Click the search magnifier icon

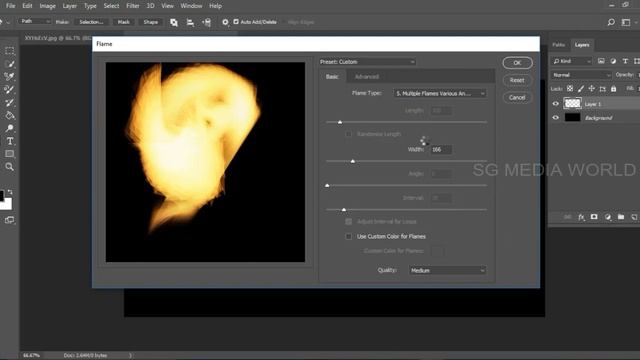click(611, 22)
